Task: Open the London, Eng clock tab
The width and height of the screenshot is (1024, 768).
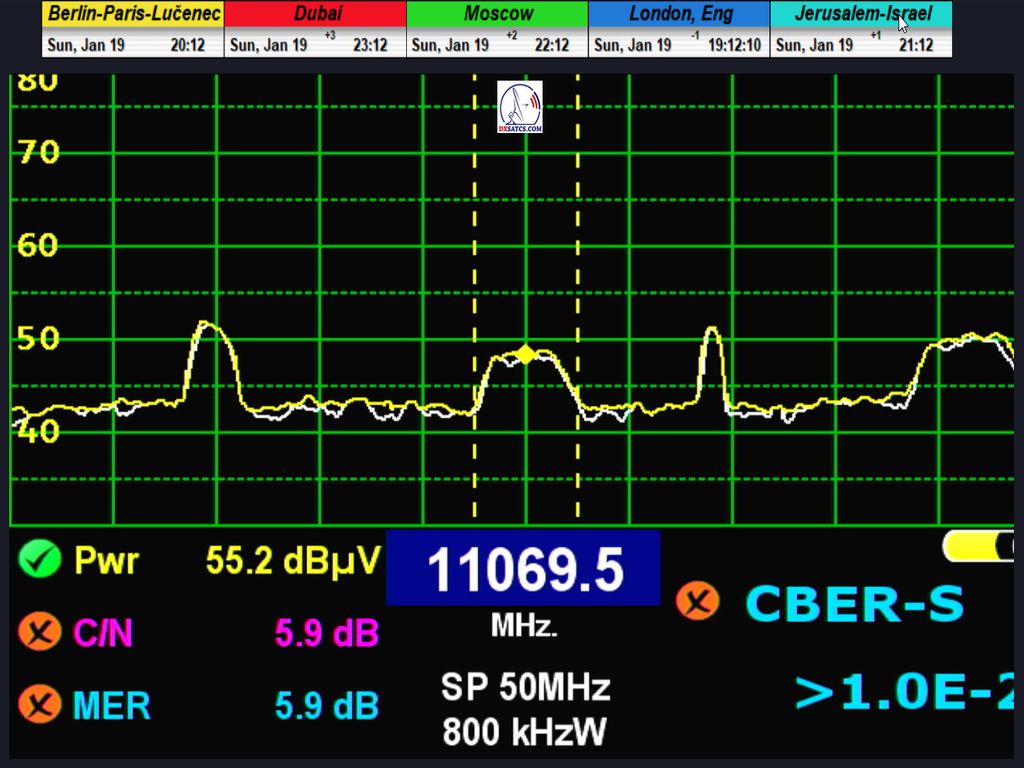Action: click(680, 15)
